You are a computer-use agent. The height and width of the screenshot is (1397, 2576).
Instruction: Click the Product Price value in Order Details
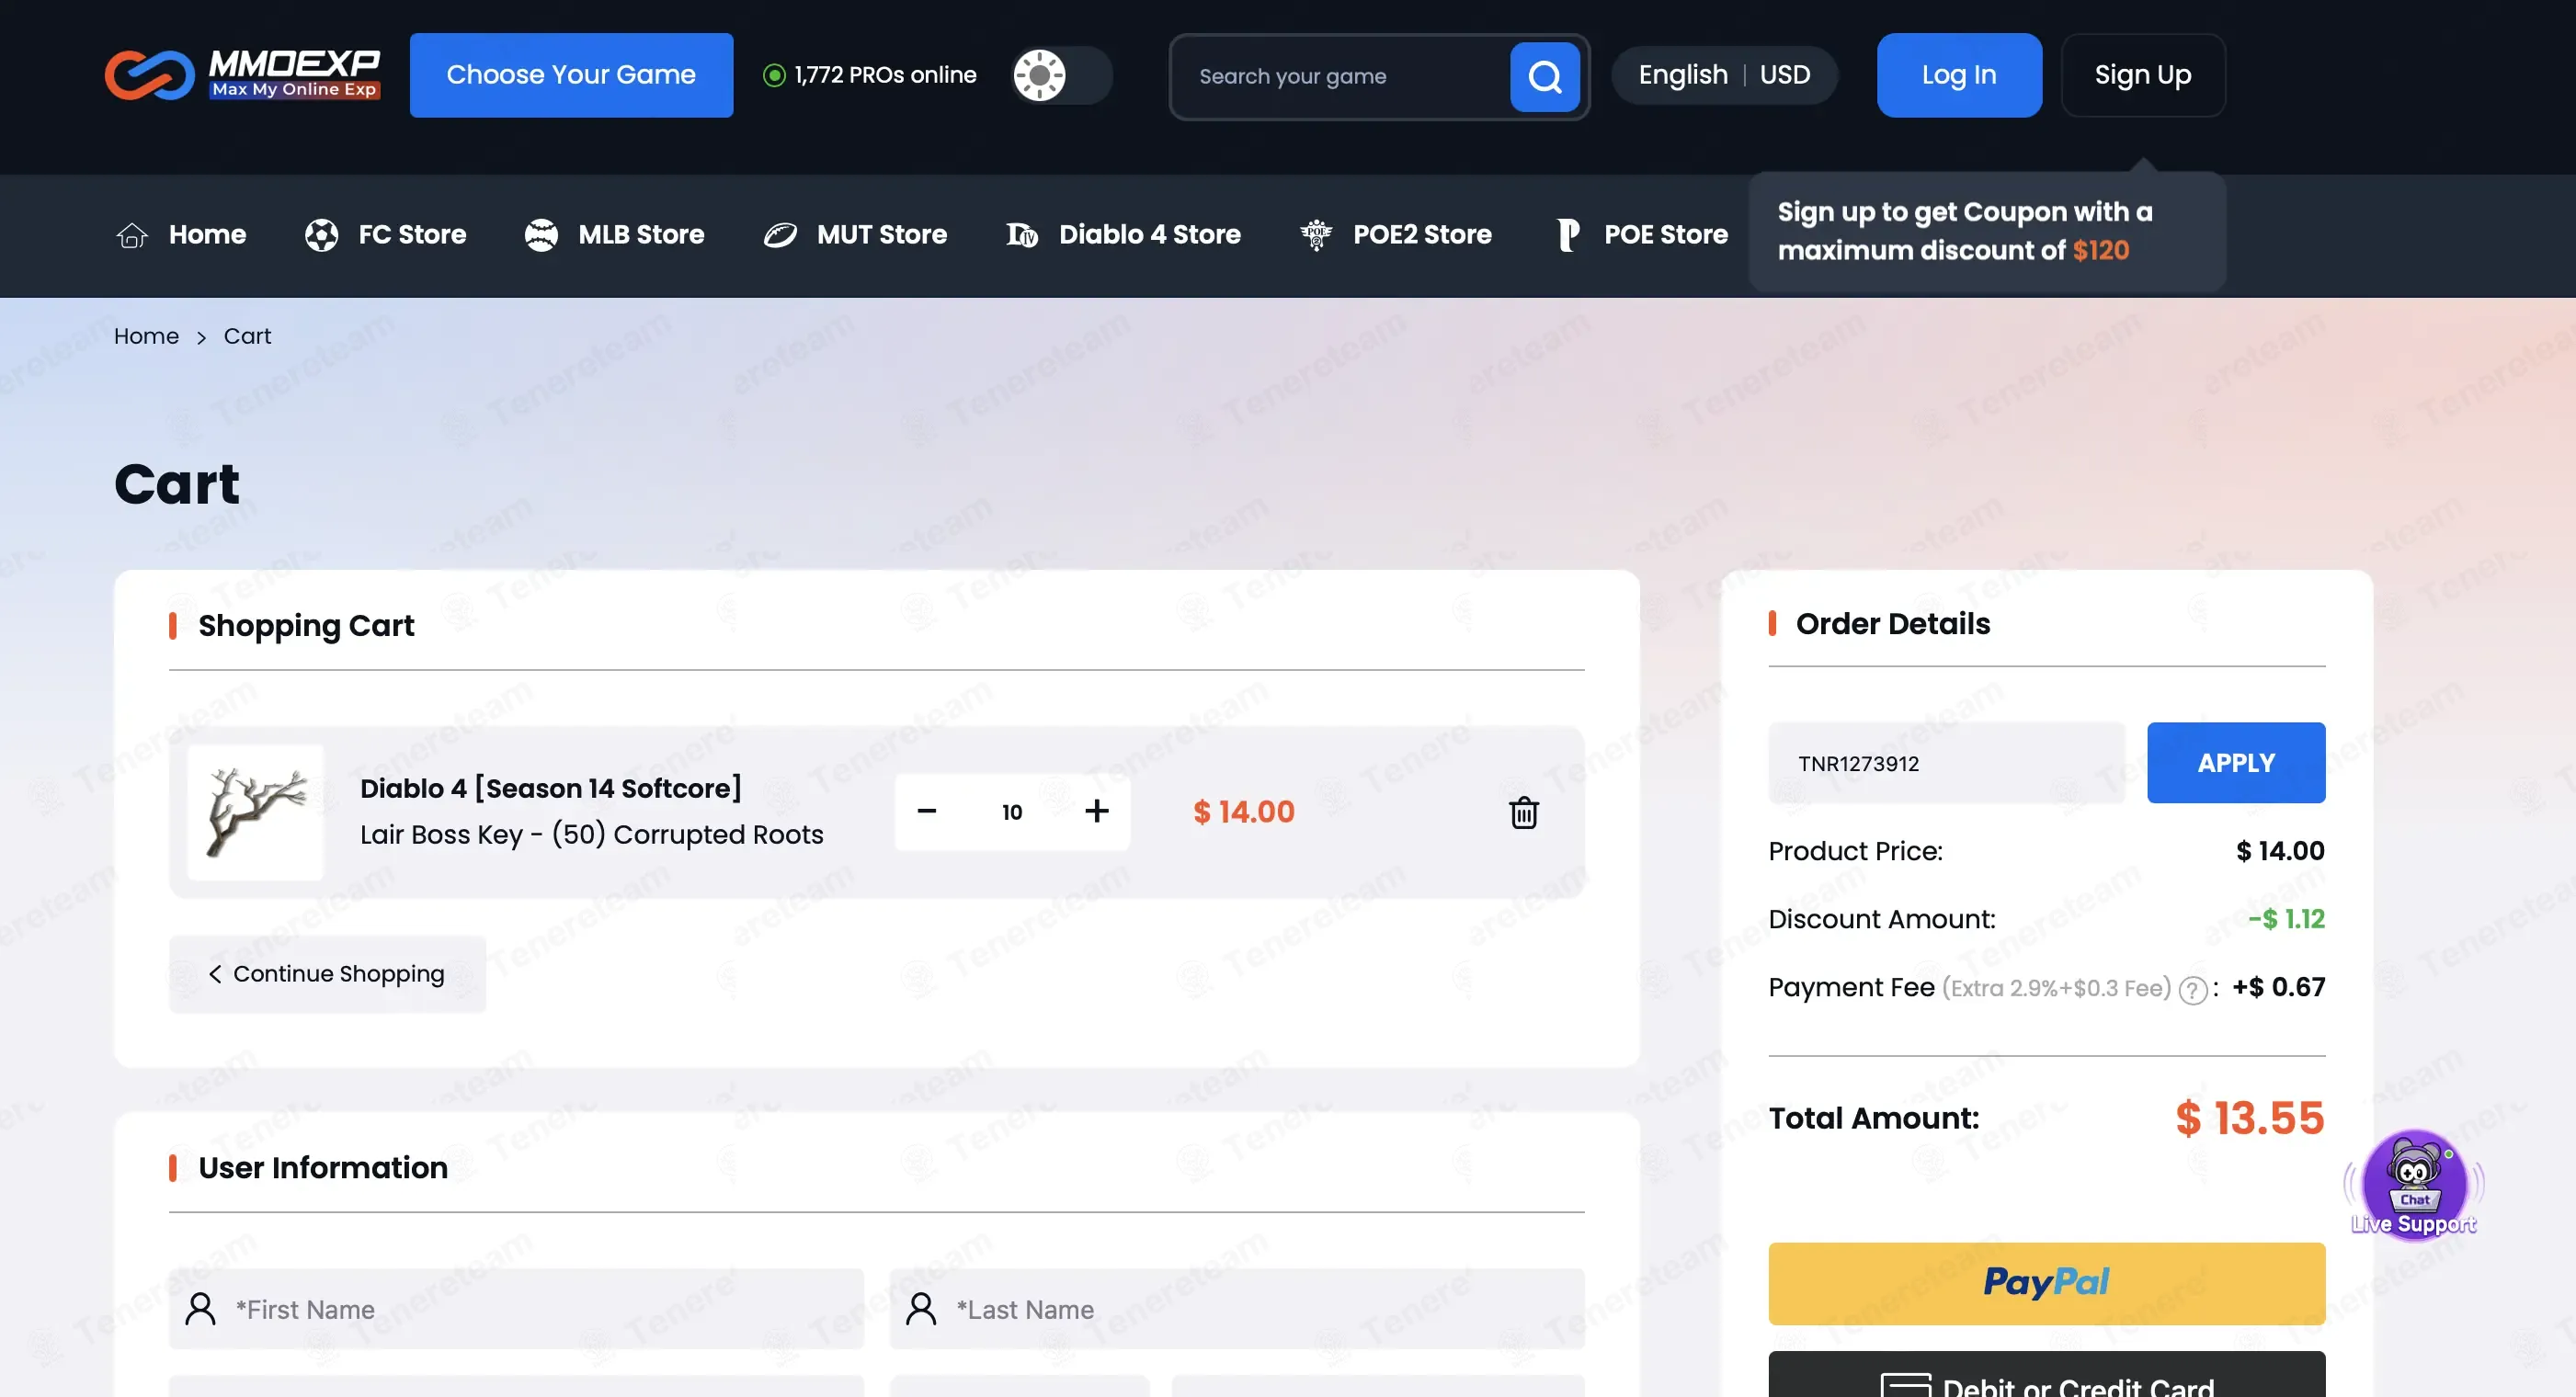click(x=2280, y=851)
